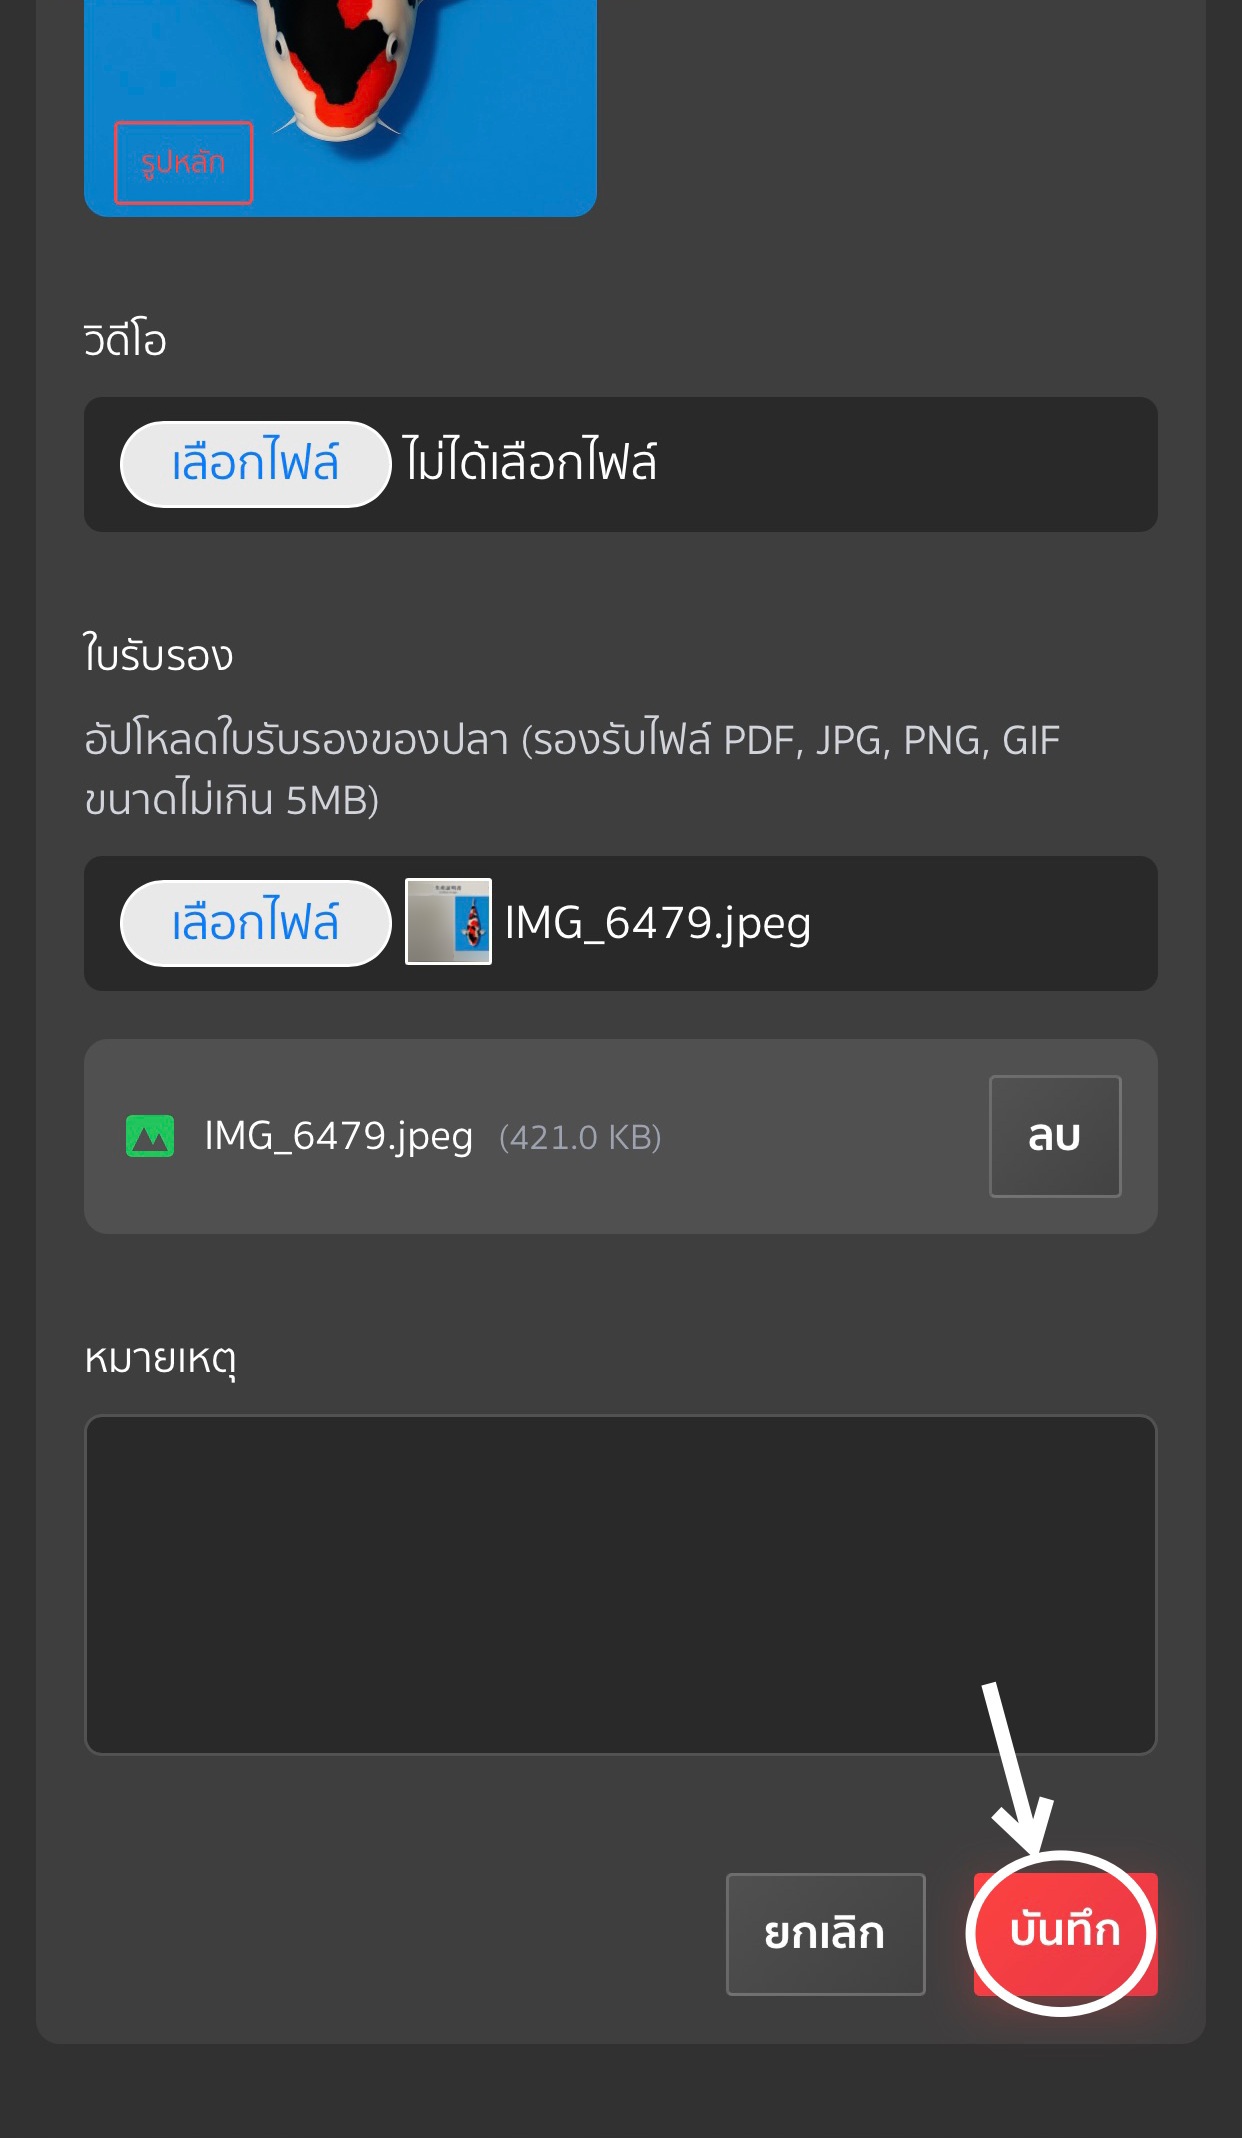Select IMG_6479.jpeg in the uploaded file list
The image size is (1242, 2138).
(x=338, y=1136)
